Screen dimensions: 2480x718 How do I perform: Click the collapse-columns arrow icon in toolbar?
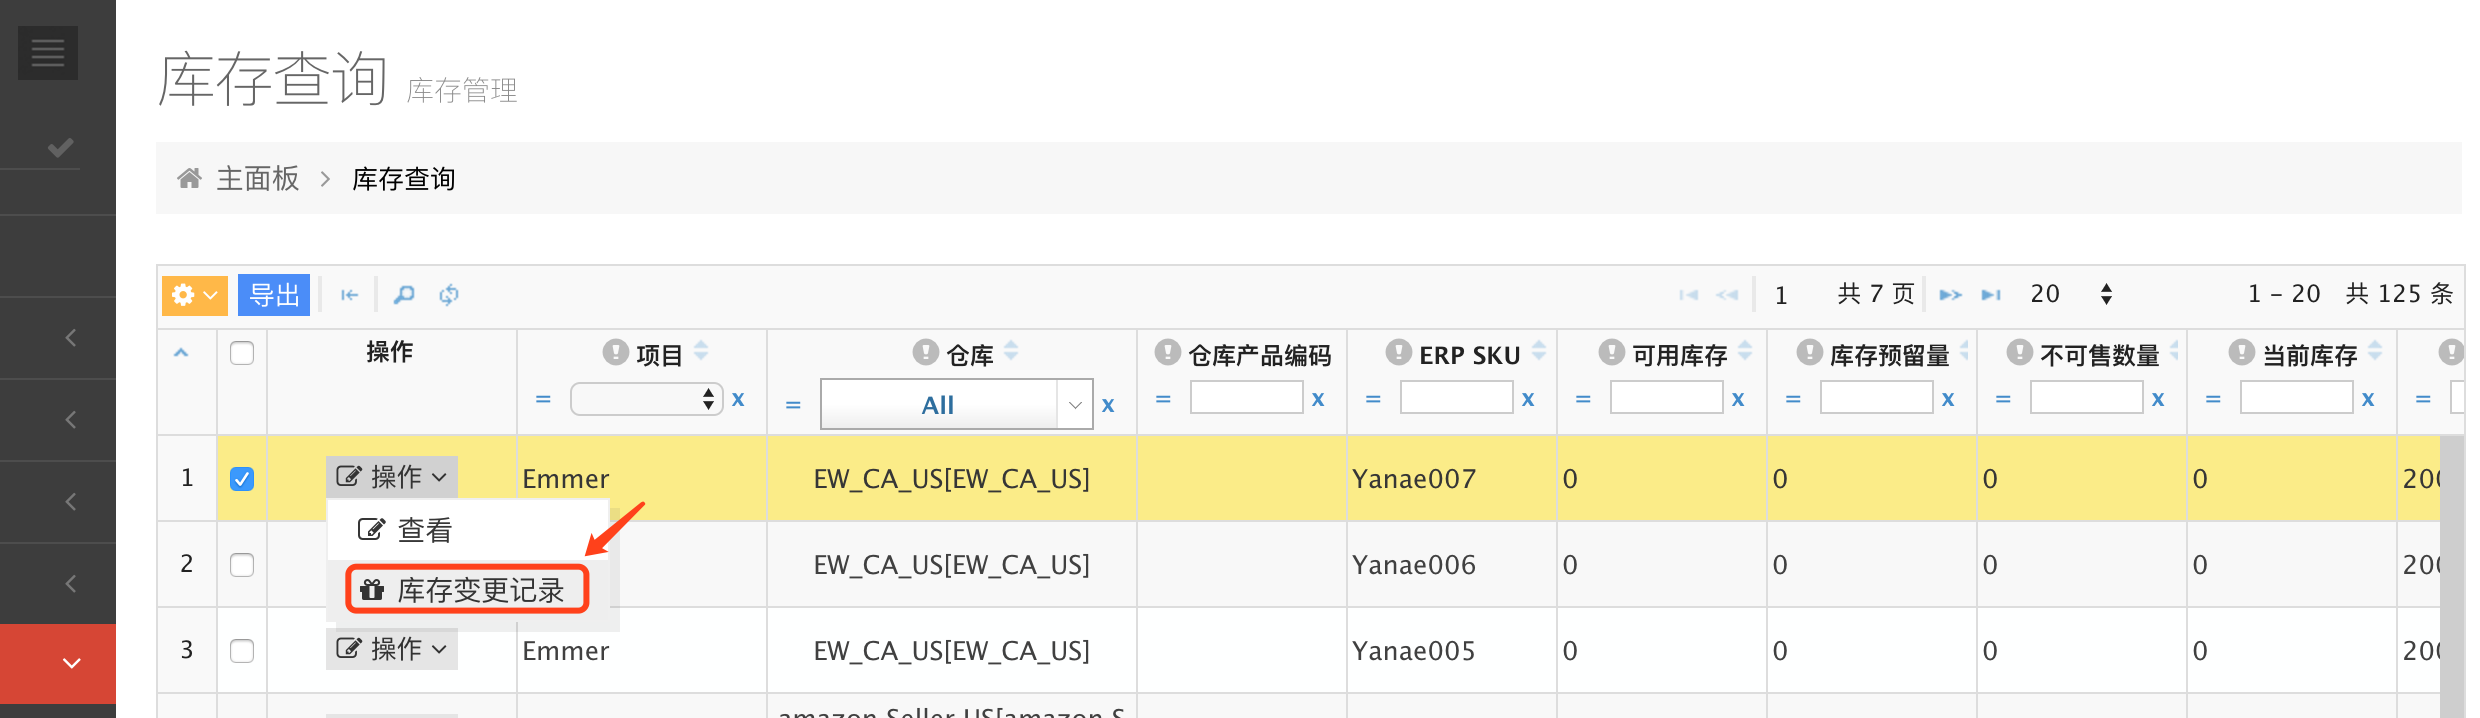pos(349,295)
